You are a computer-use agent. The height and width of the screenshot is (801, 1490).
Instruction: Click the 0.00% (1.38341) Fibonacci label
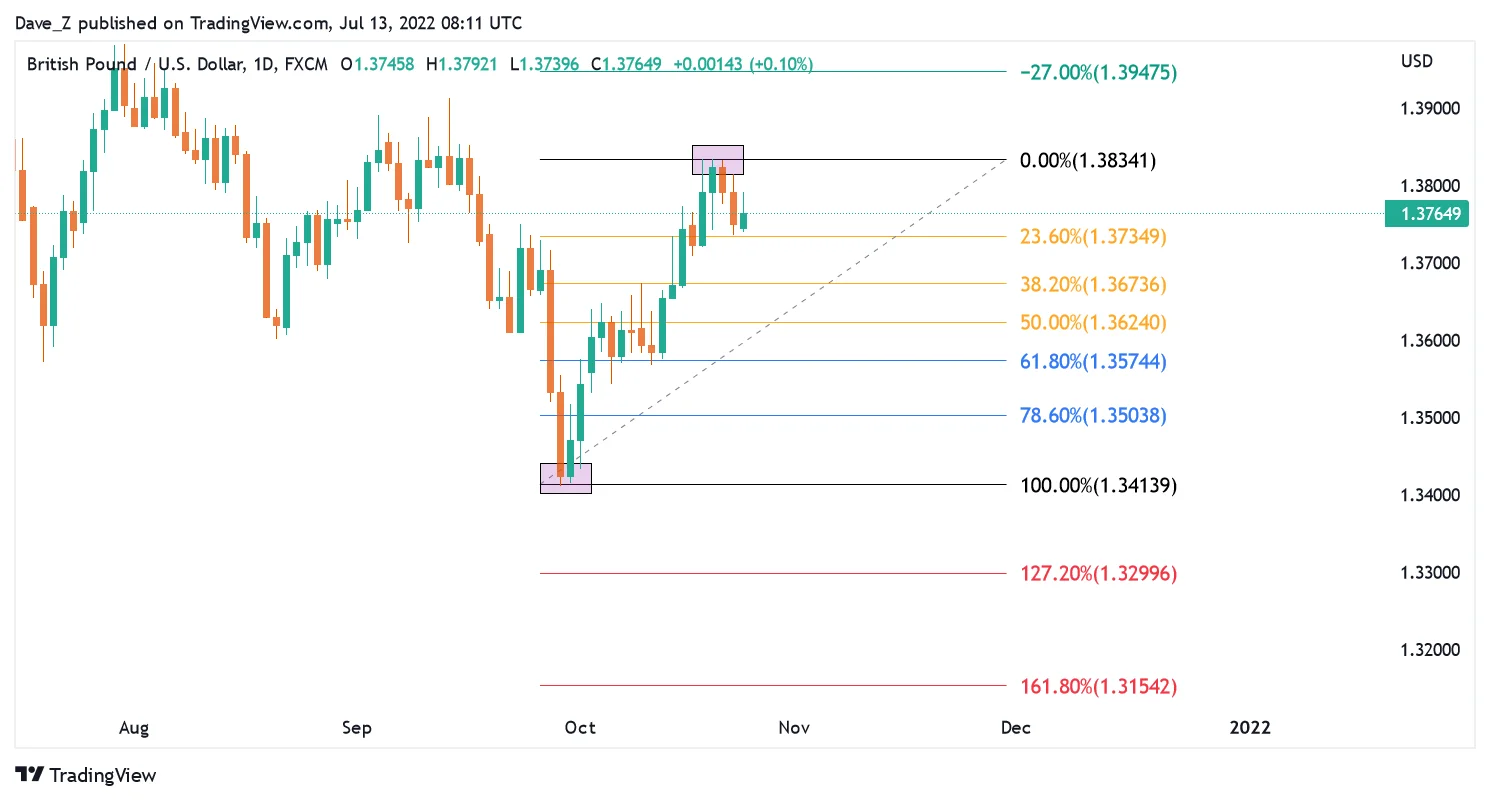click(1087, 160)
